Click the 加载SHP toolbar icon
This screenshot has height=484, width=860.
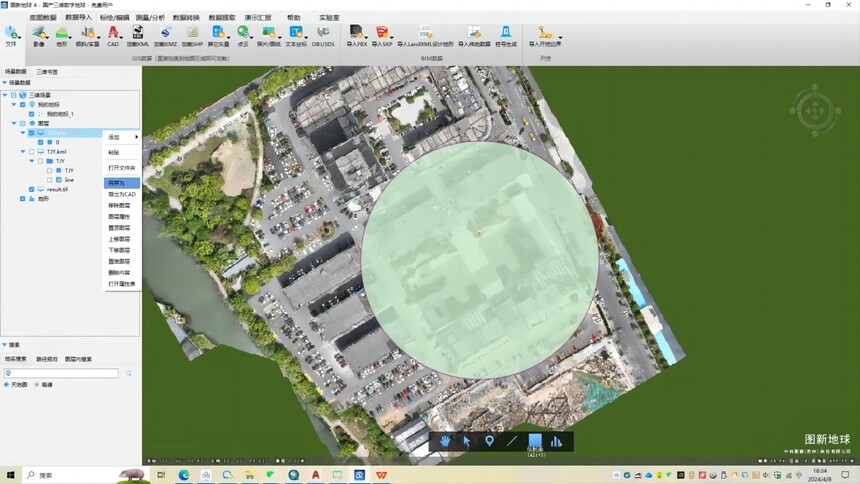pyautogui.click(x=193, y=36)
